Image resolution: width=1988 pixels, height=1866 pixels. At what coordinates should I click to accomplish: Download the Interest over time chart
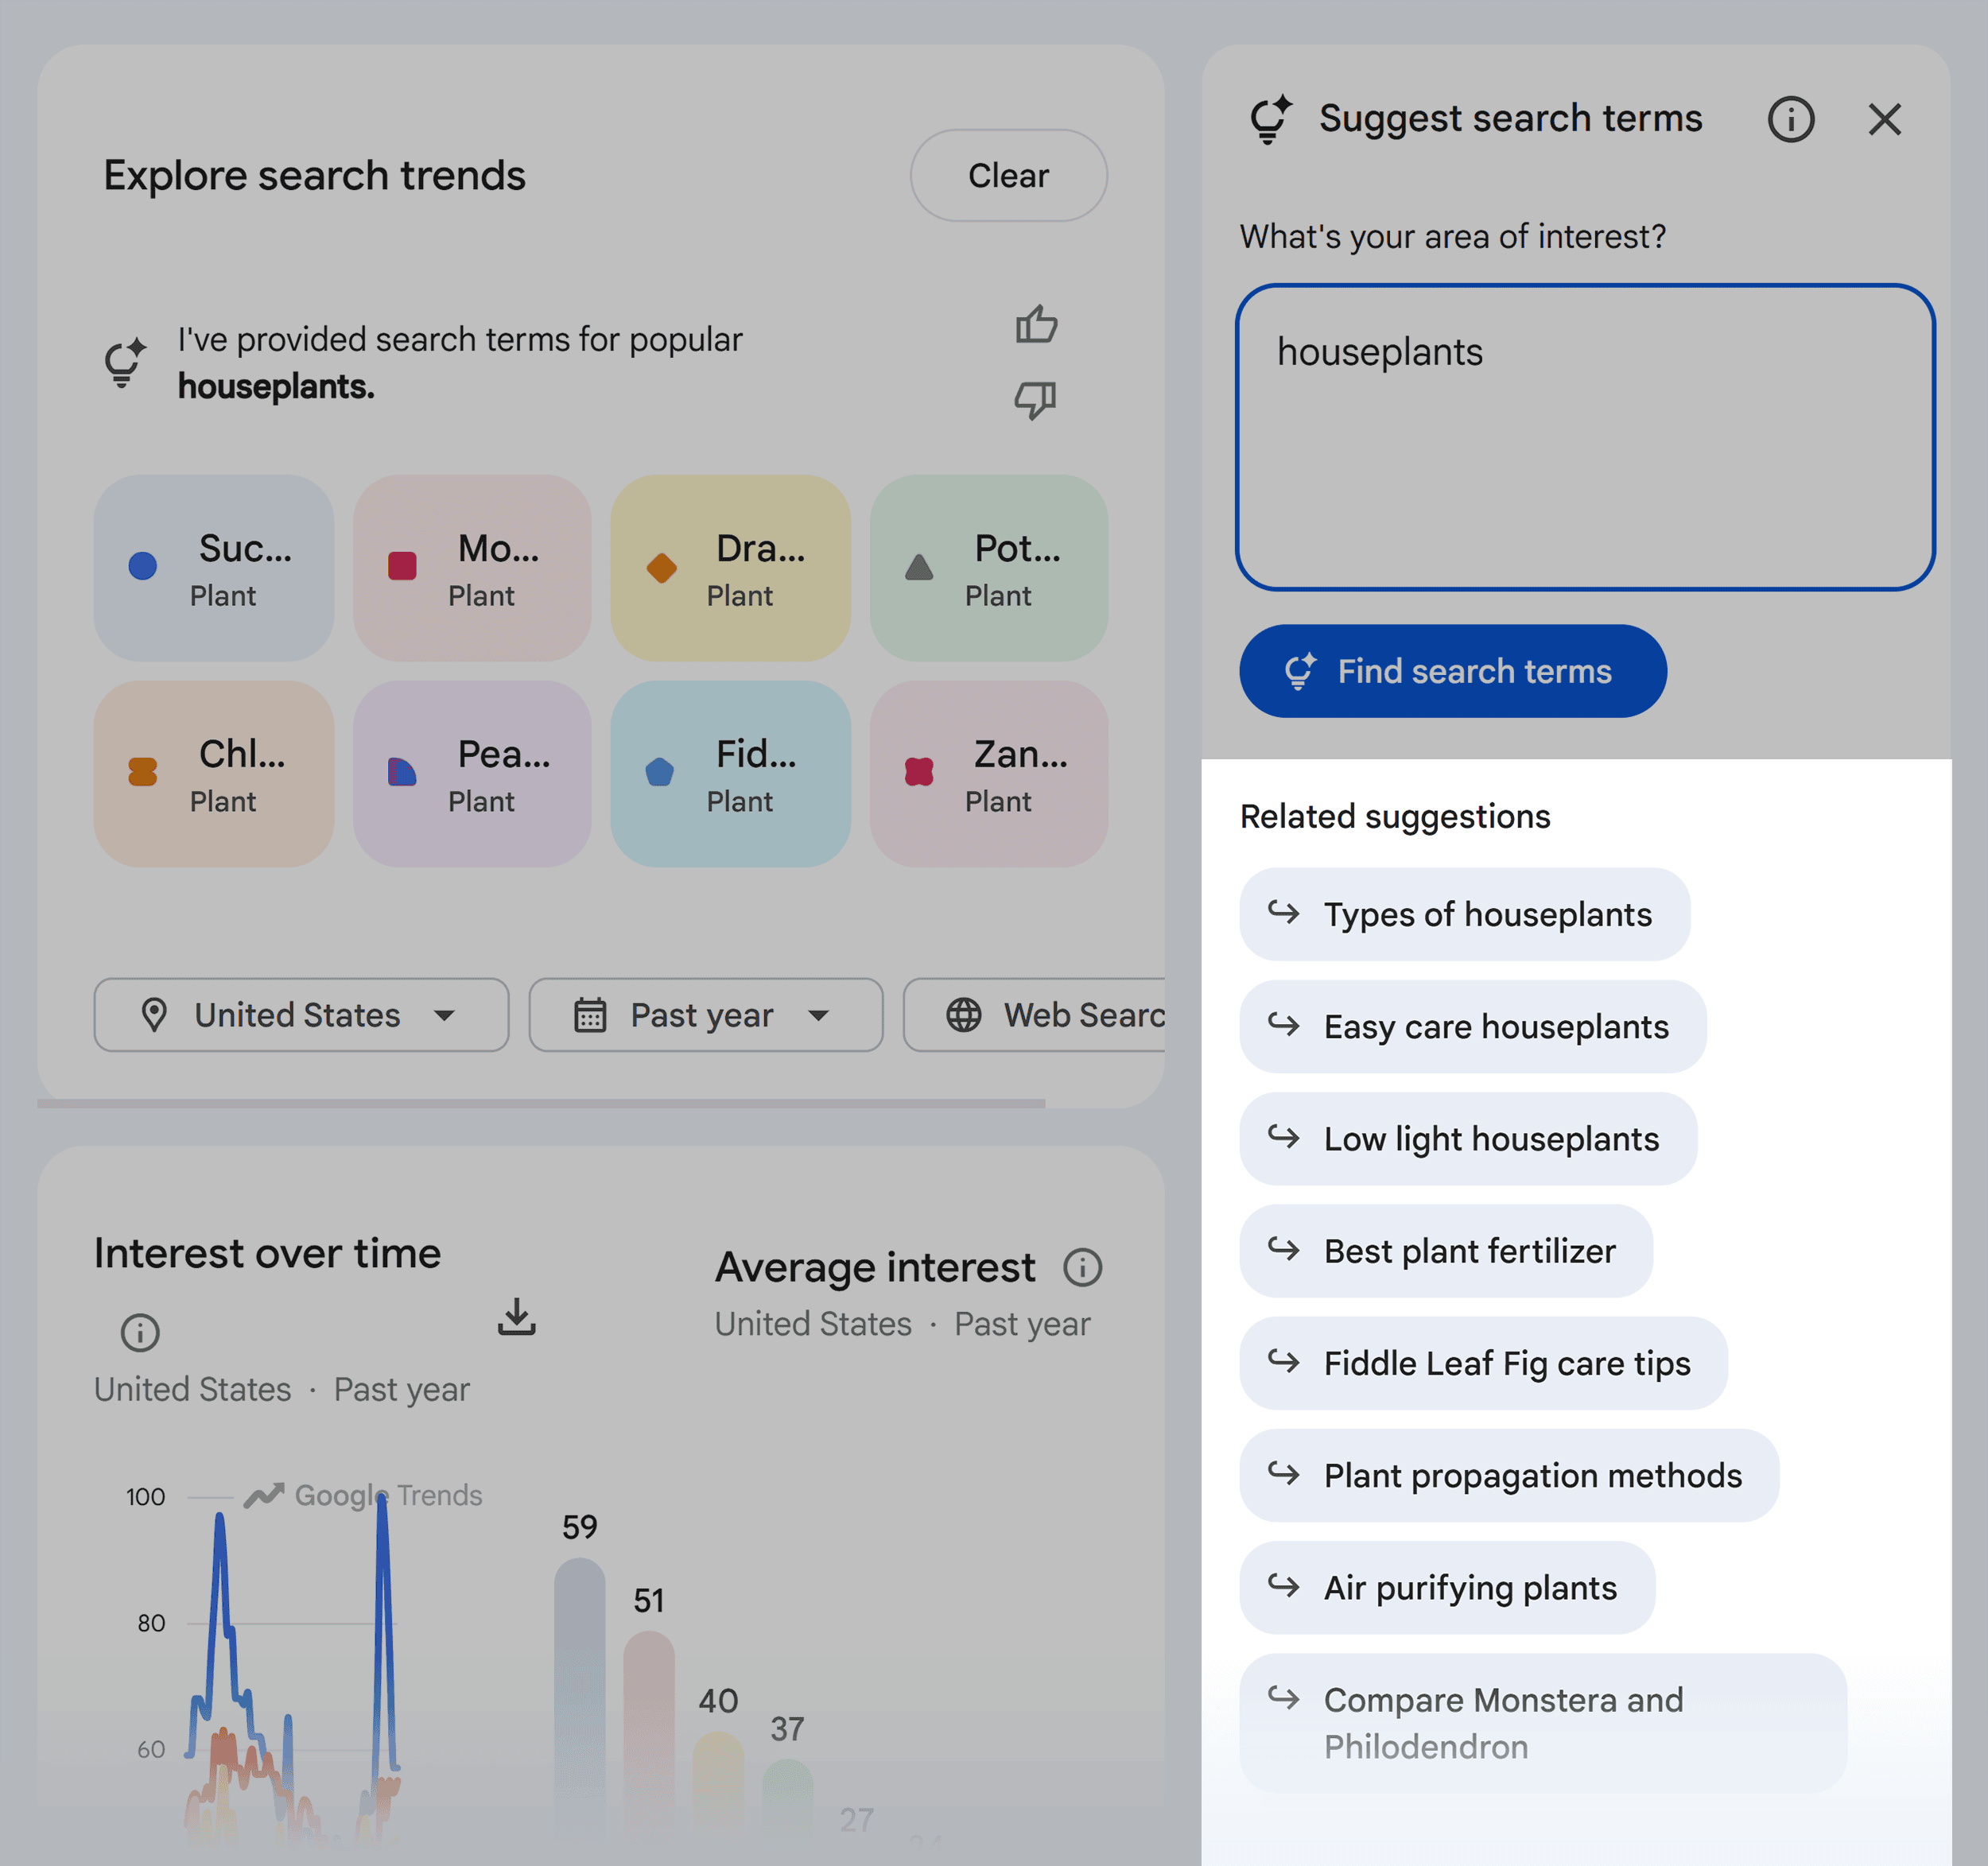pyautogui.click(x=518, y=1318)
